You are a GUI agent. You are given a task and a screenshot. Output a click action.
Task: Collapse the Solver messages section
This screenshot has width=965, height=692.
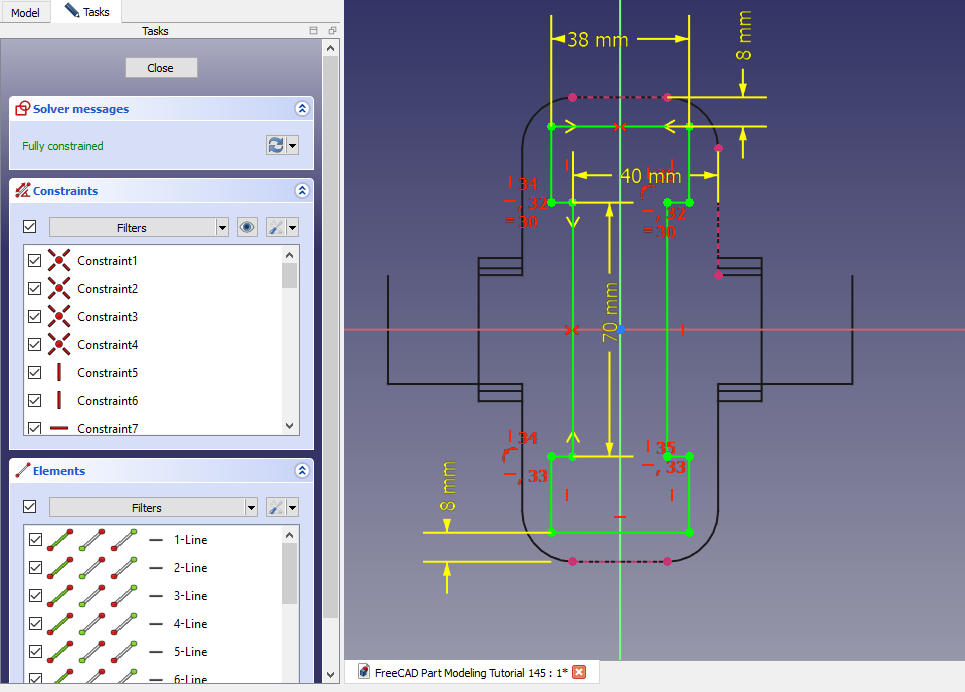pyautogui.click(x=301, y=109)
